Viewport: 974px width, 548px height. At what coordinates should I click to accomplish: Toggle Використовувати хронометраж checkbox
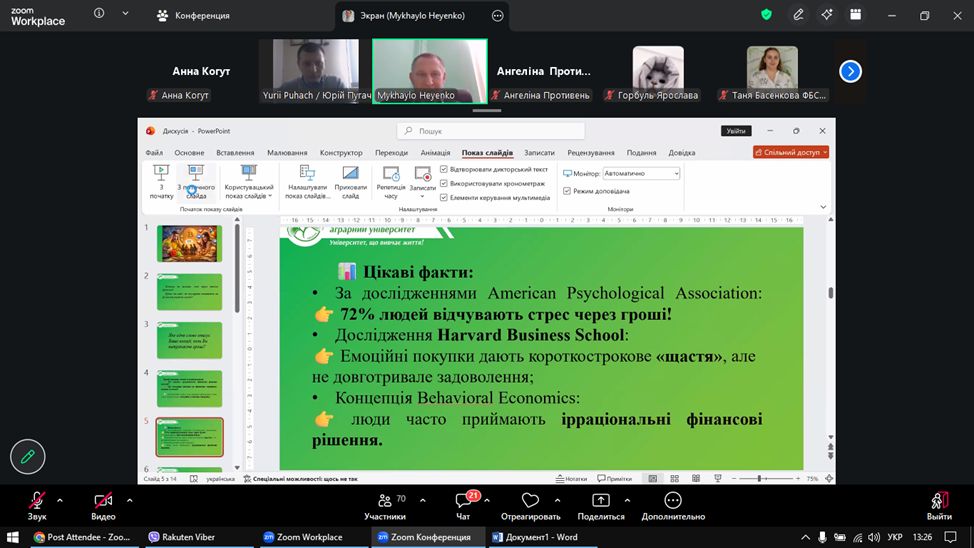tap(444, 183)
